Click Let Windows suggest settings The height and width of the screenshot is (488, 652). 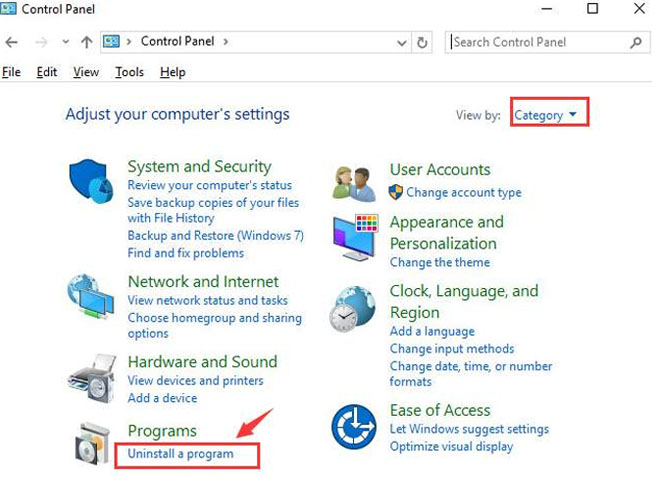click(469, 429)
